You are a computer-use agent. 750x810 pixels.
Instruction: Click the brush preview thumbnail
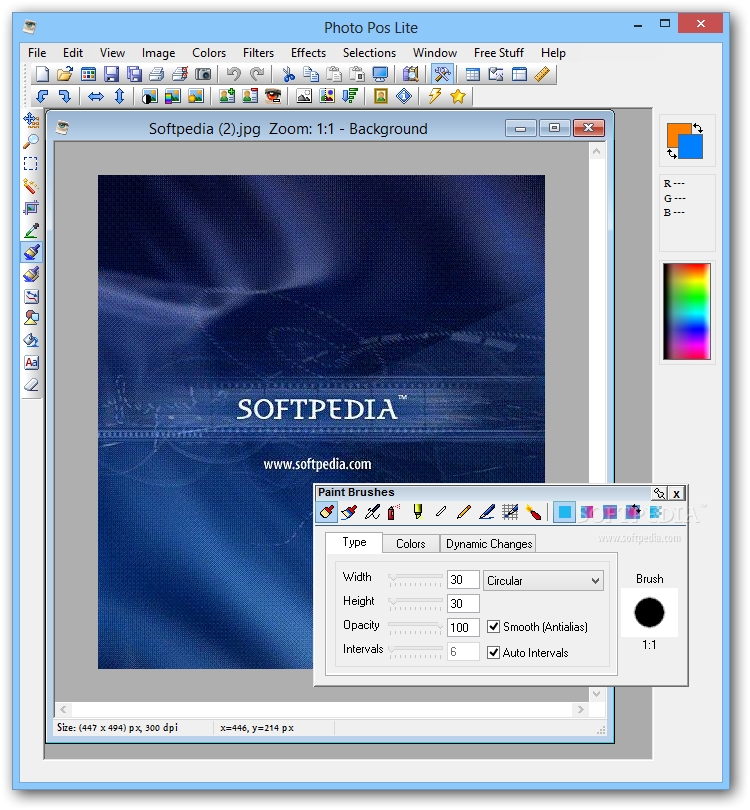pyautogui.click(x=649, y=613)
